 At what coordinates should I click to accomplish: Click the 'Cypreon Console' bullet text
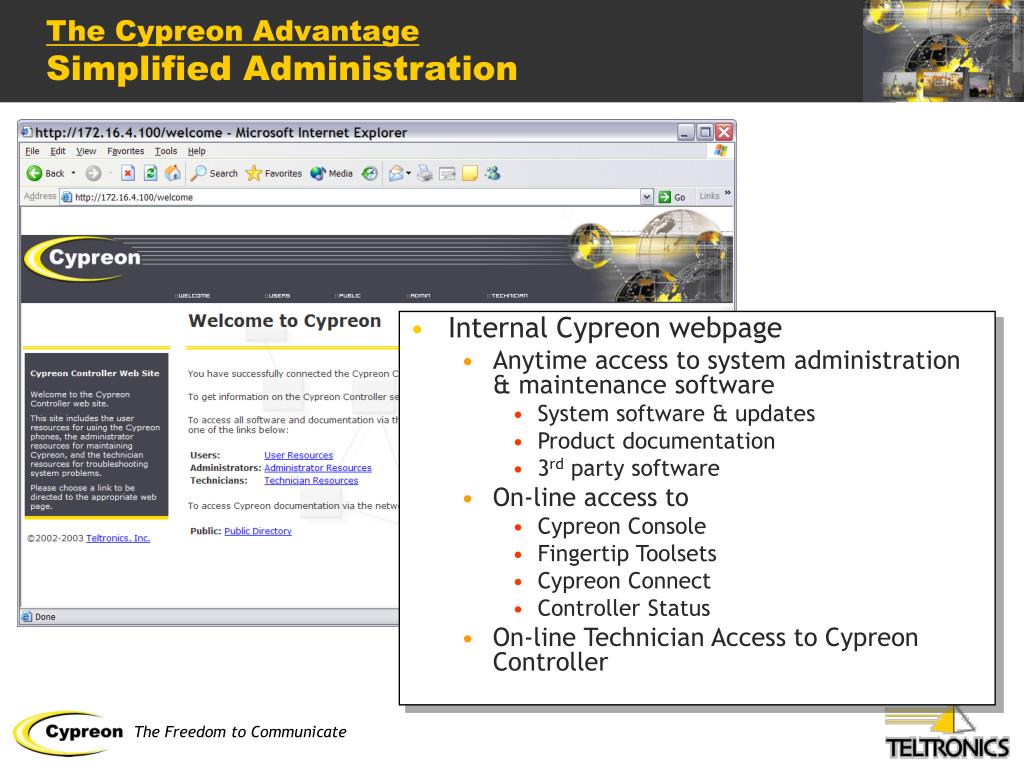(621, 526)
